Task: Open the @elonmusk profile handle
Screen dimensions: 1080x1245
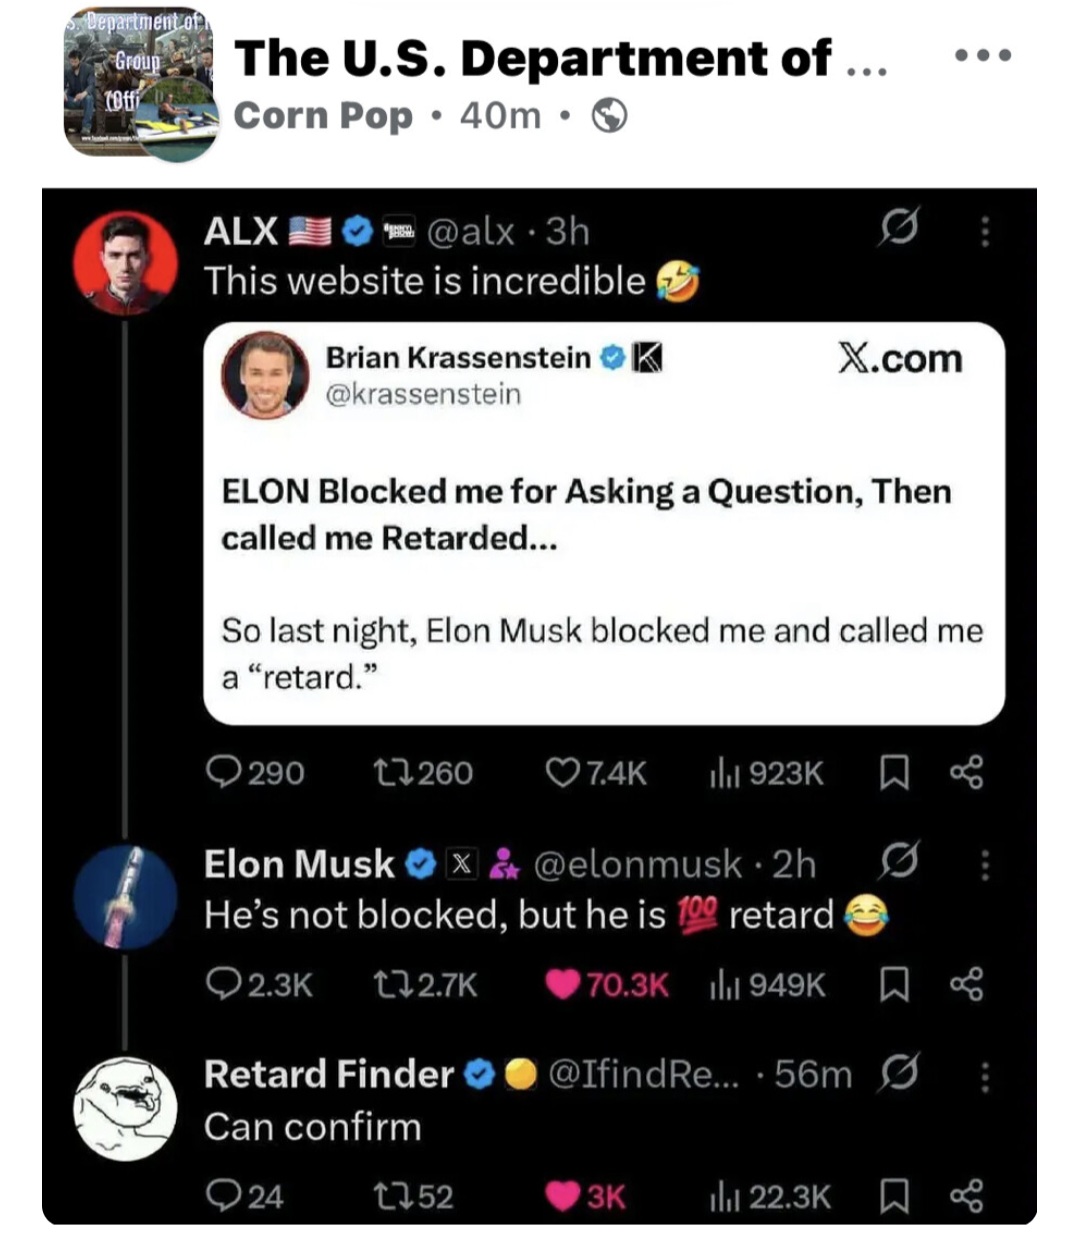Action: pos(638,864)
